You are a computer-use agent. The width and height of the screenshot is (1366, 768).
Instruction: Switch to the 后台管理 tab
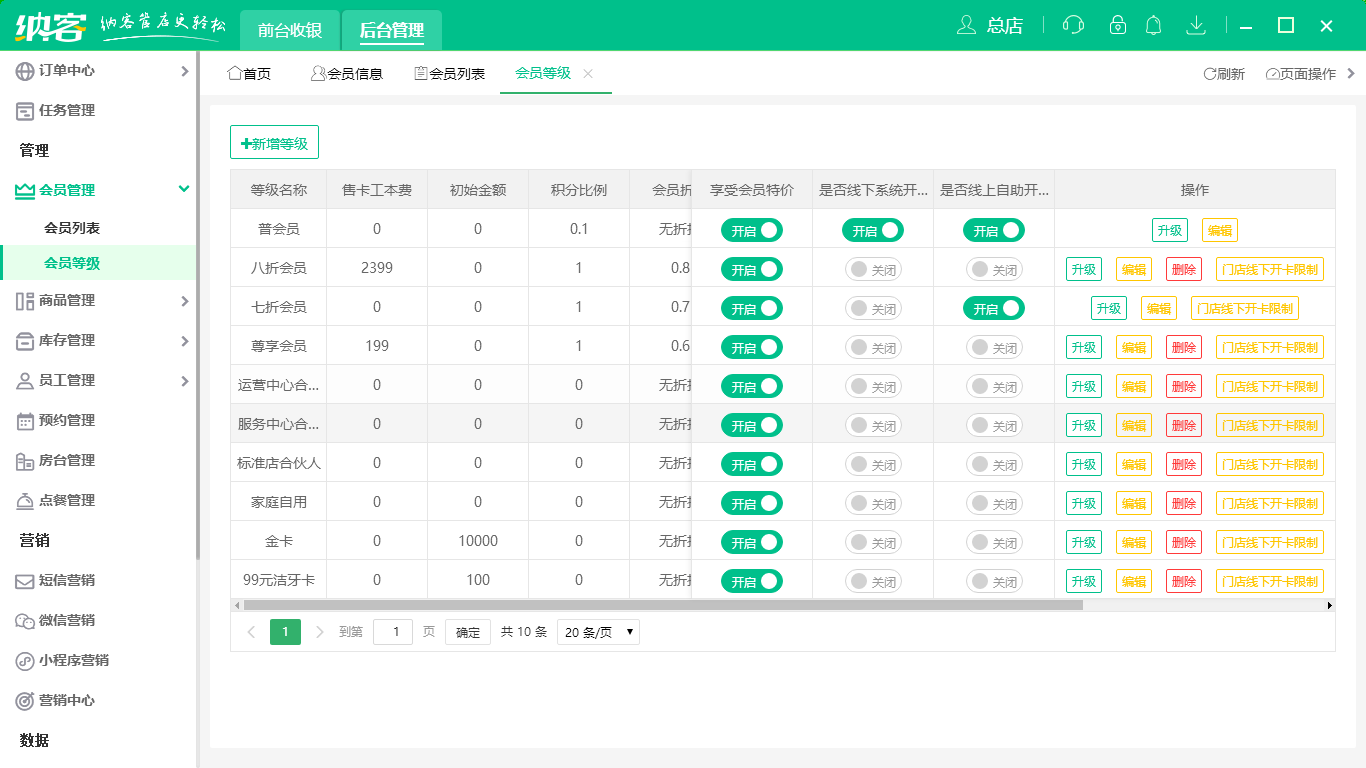coord(392,30)
